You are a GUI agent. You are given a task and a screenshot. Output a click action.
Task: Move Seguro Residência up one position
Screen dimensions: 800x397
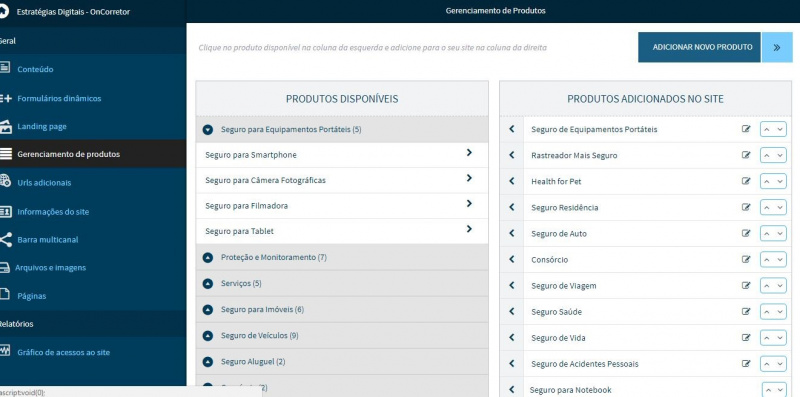coord(767,207)
